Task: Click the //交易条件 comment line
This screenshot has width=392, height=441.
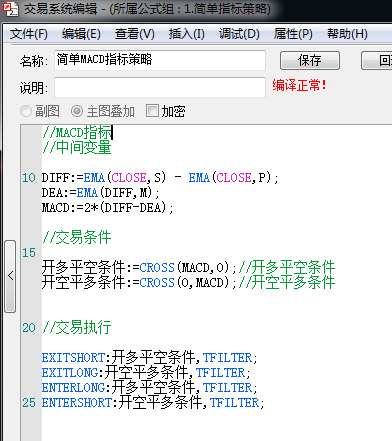Action: point(77,237)
